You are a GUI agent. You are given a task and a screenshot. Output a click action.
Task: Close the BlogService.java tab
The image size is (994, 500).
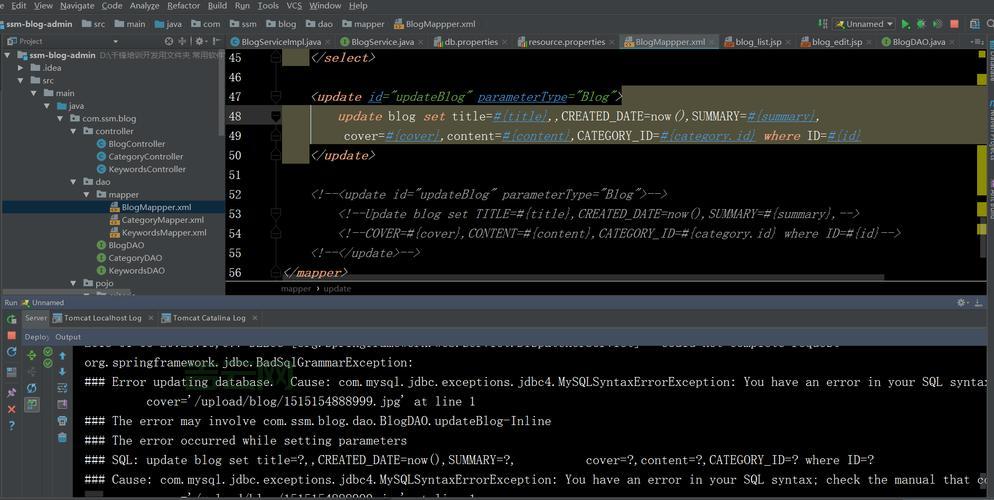pos(422,42)
